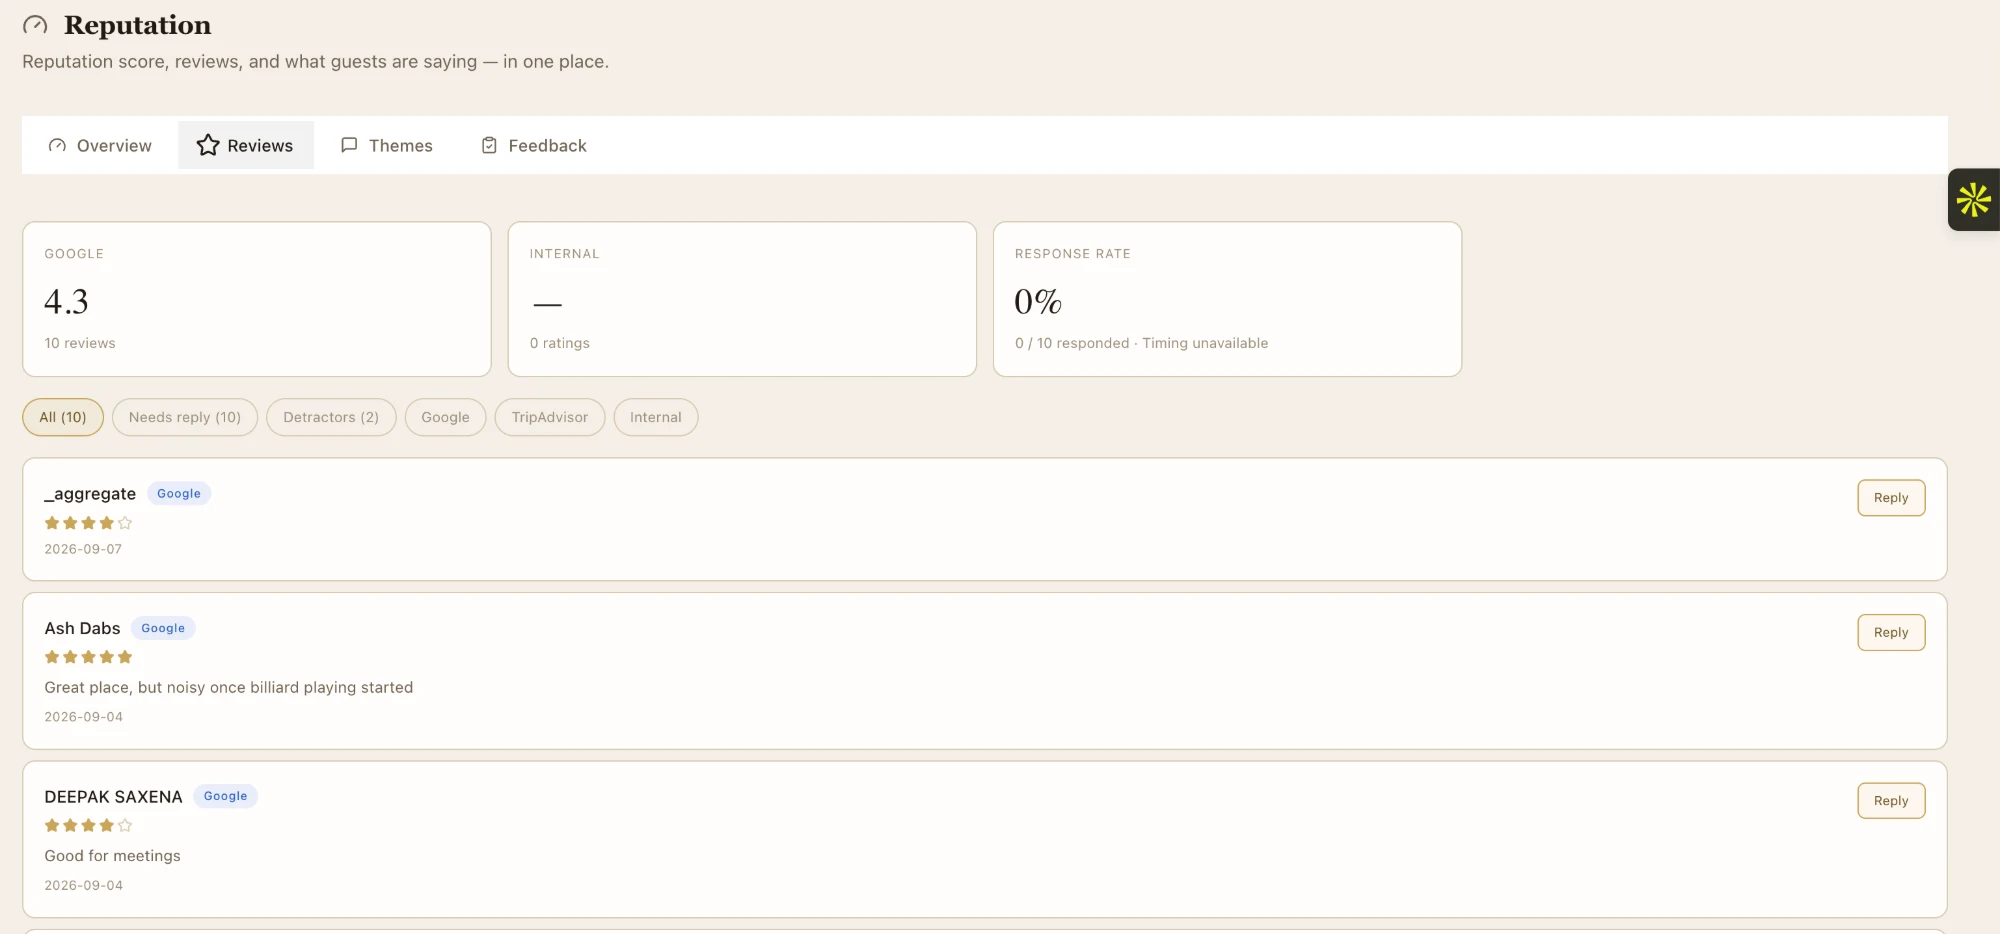This screenshot has width=2000, height=934.
Task: Open the Google 4.3 rating card
Action: pos(257,299)
